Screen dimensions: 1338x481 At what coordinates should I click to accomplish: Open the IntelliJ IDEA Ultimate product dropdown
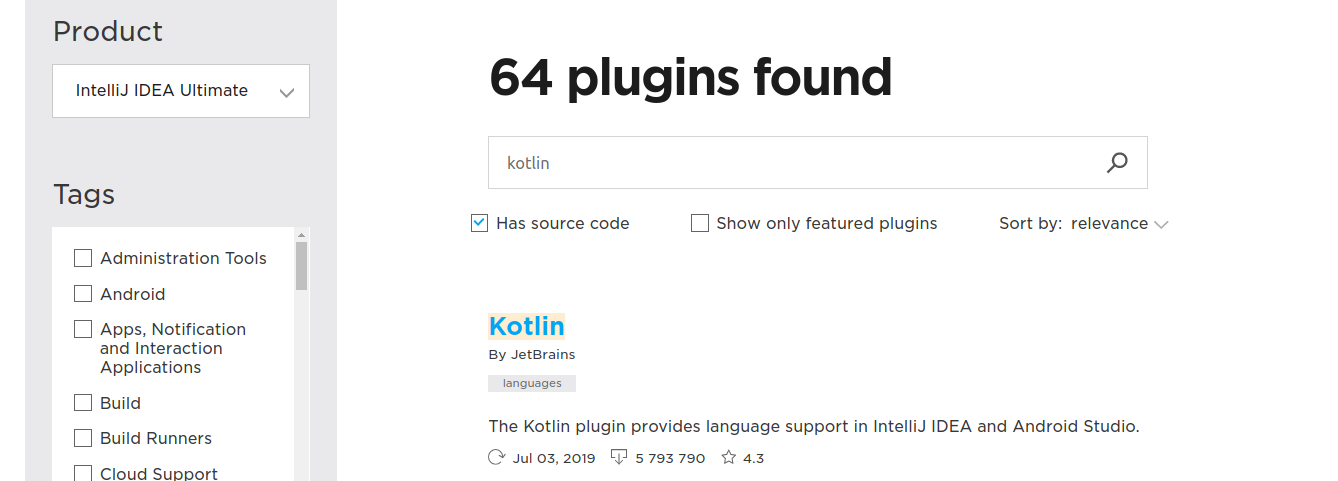coord(181,91)
